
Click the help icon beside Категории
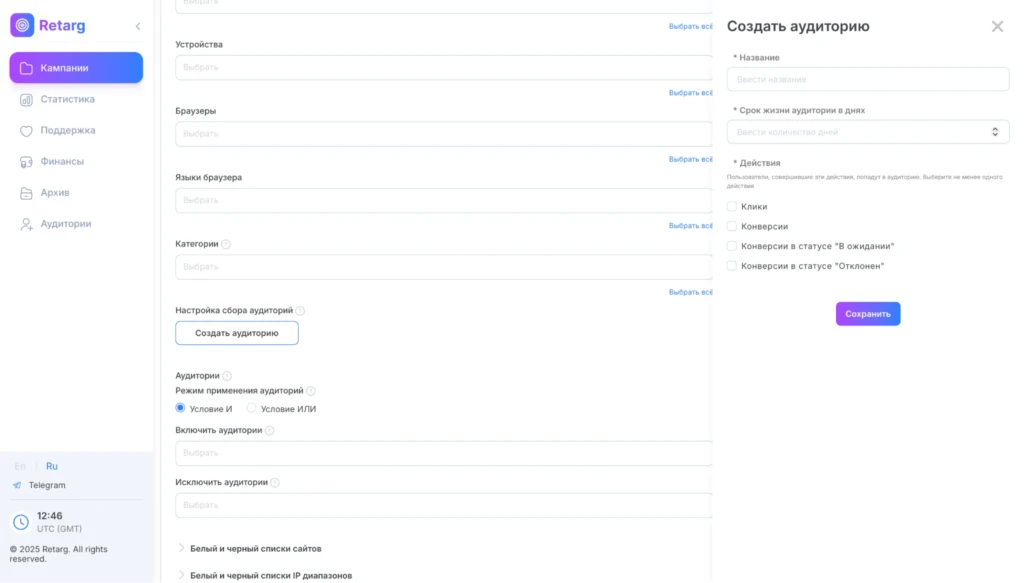[226, 244]
